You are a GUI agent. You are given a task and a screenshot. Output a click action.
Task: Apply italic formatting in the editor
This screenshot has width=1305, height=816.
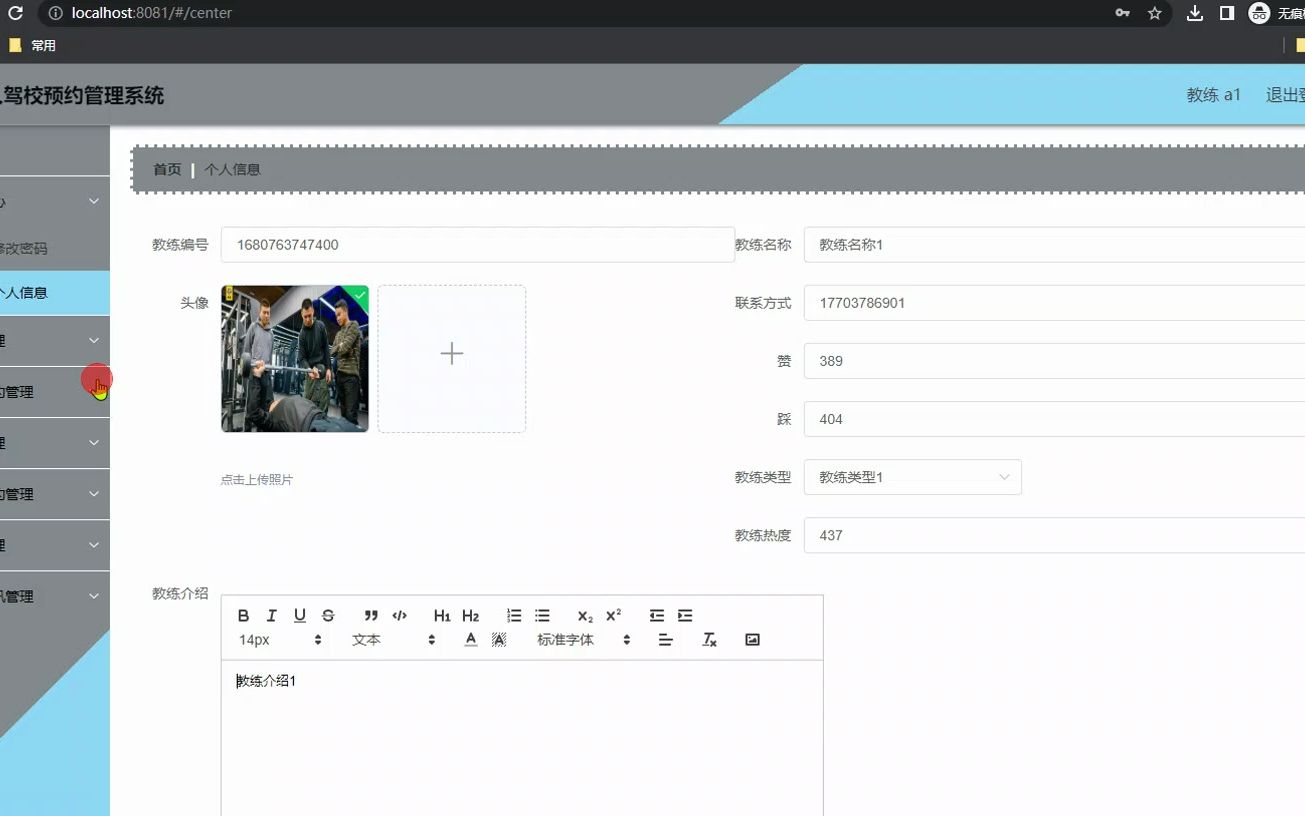(271, 615)
